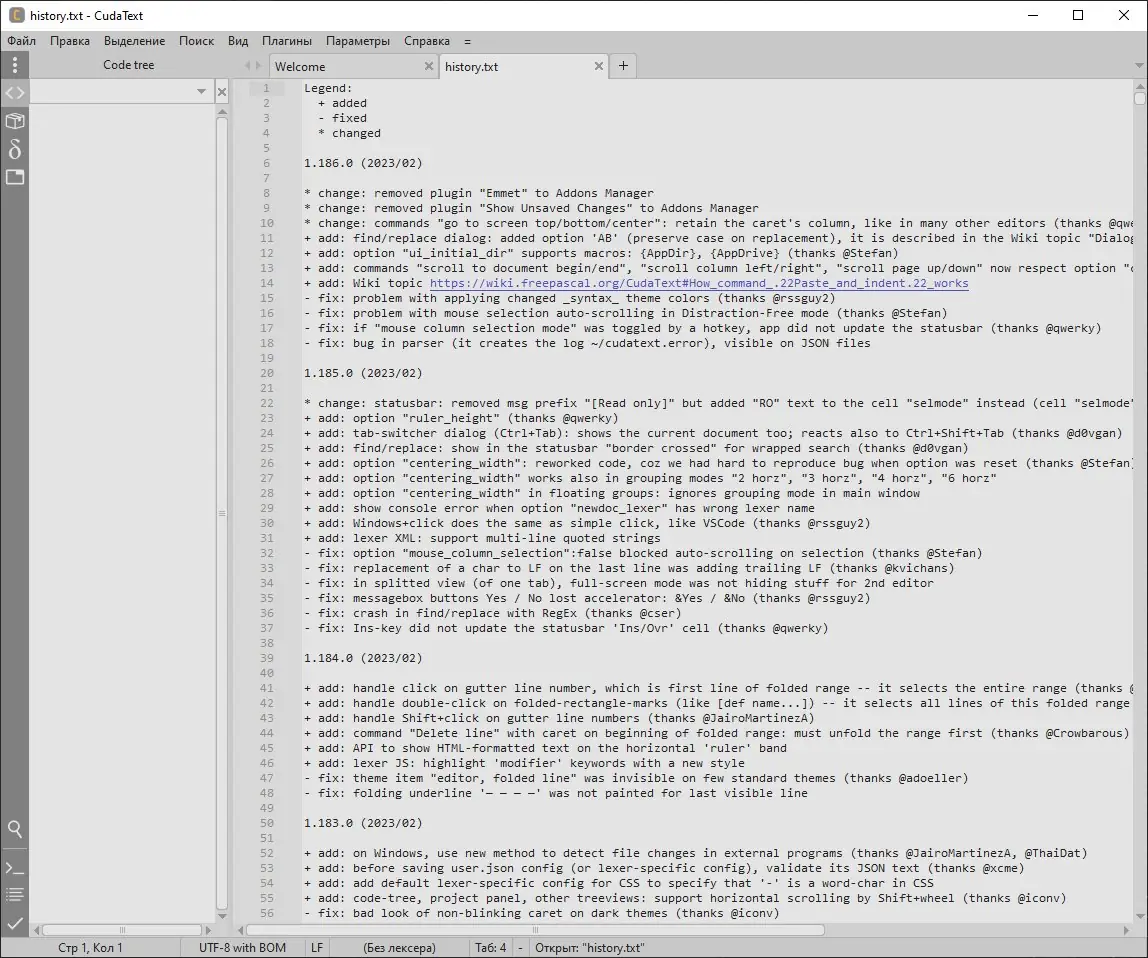The width and height of the screenshot is (1148, 958).
Task: Open the Project panel box icon
Action: point(15,121)
